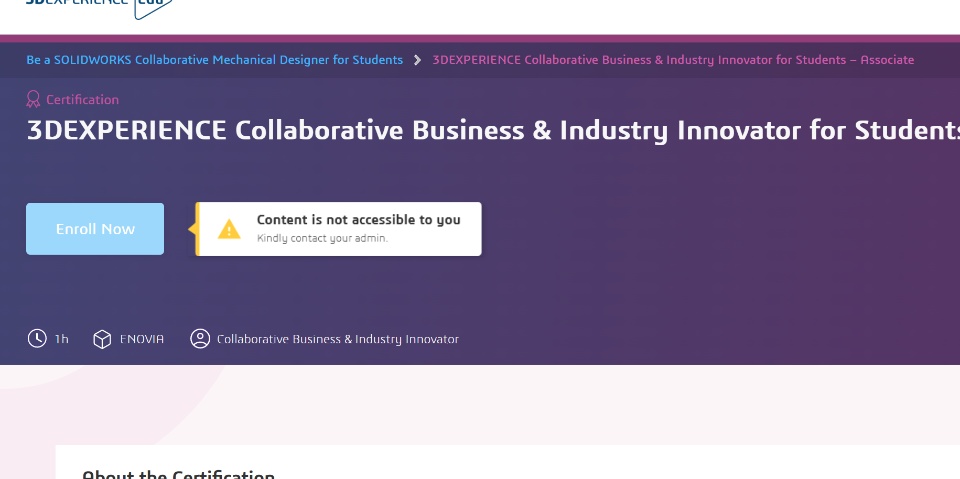Click the purple strip above the breadcrumbs
Viewport: 960px width, 479px height.
[x=480, y=39]
